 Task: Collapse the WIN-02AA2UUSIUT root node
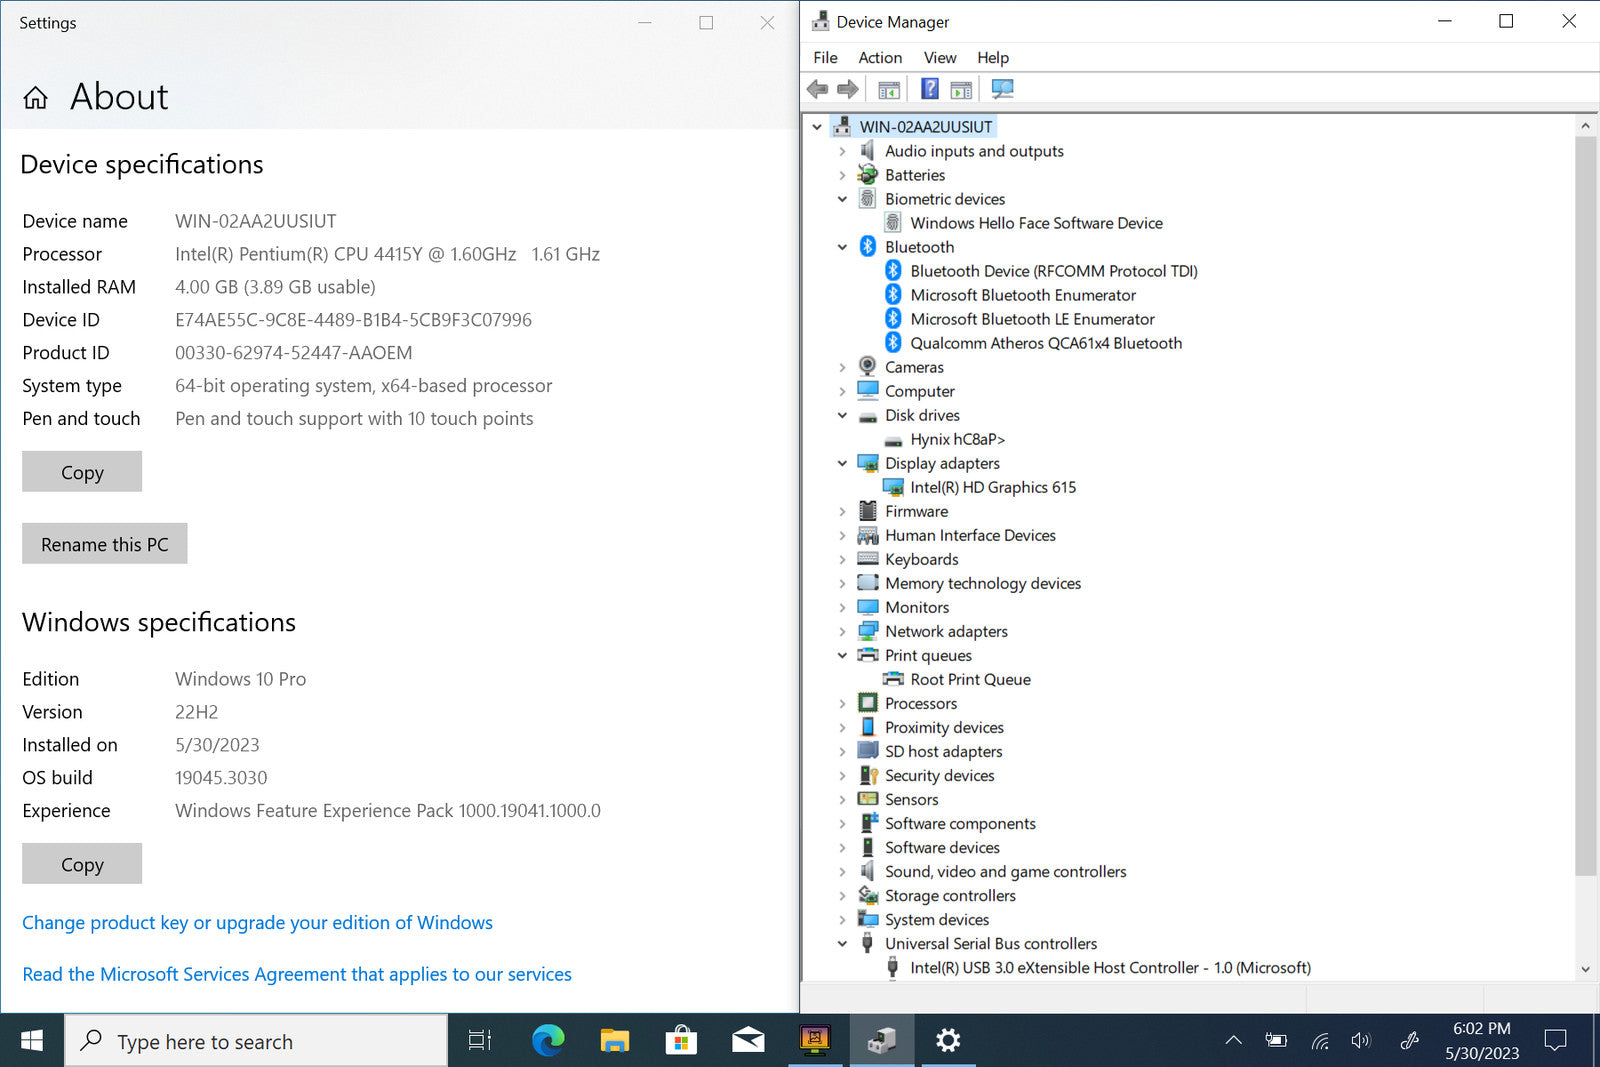click(817, 127)
